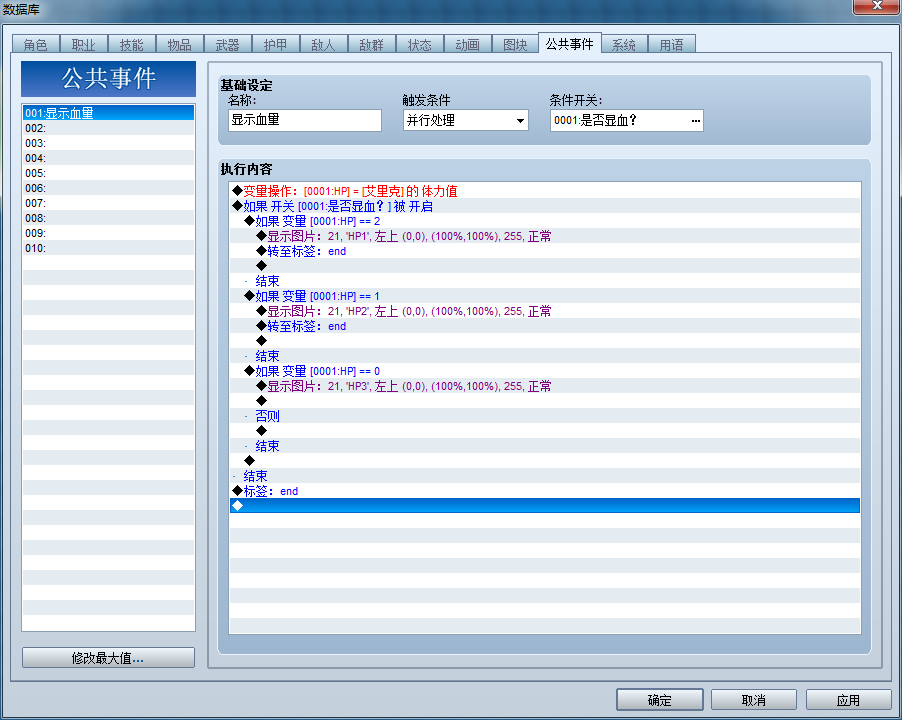Screen dimensions: 902x720
Task: Select the 如果 开关 是否显血 line
Action: pyautogui.click(x=545, y=206)
